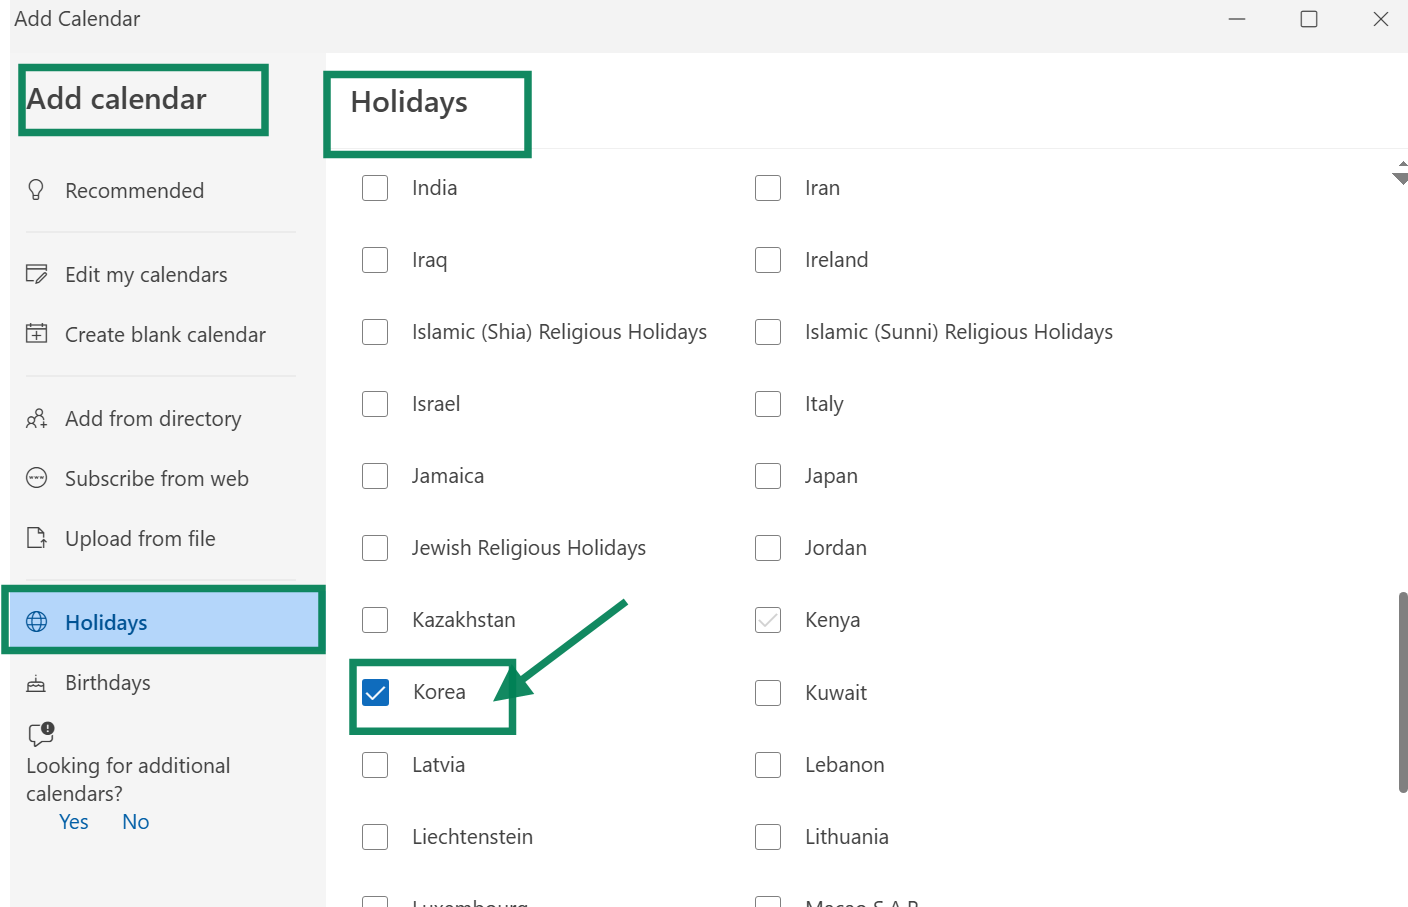Enable the Japan holidays checkbox

pyautogui.click(x=768, y=476)
